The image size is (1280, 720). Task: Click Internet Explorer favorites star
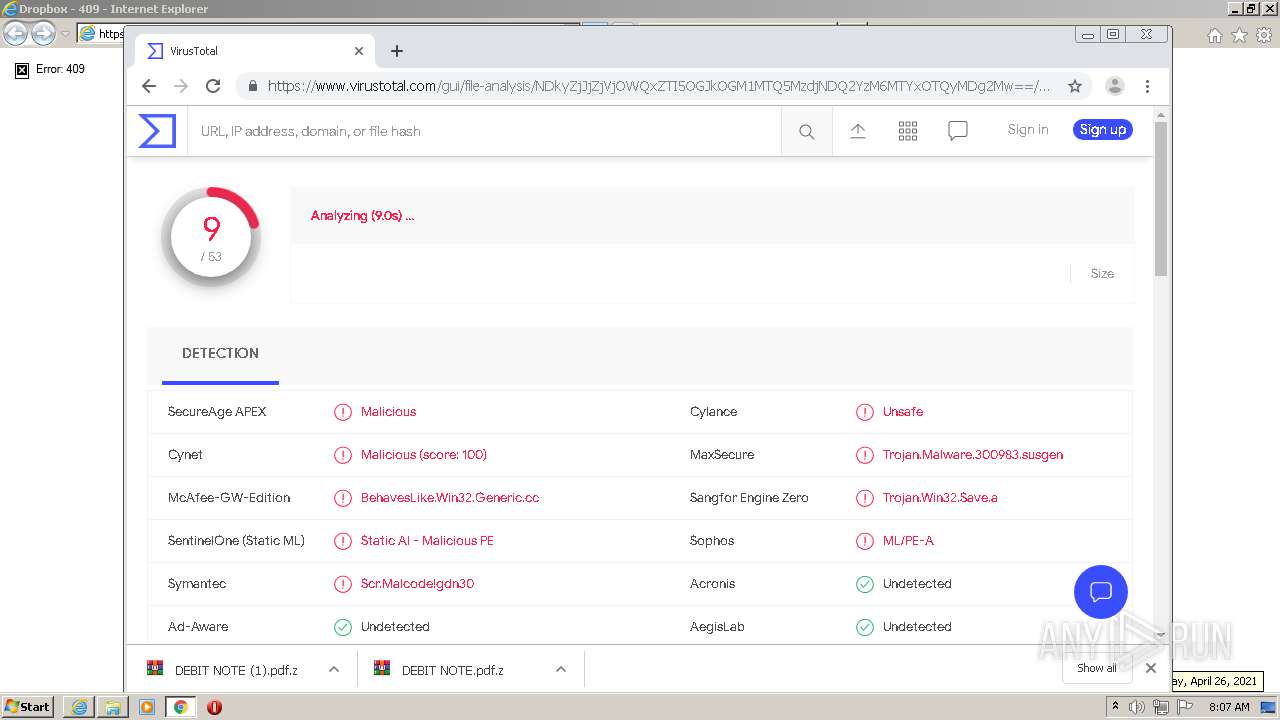coord(1239,35)
